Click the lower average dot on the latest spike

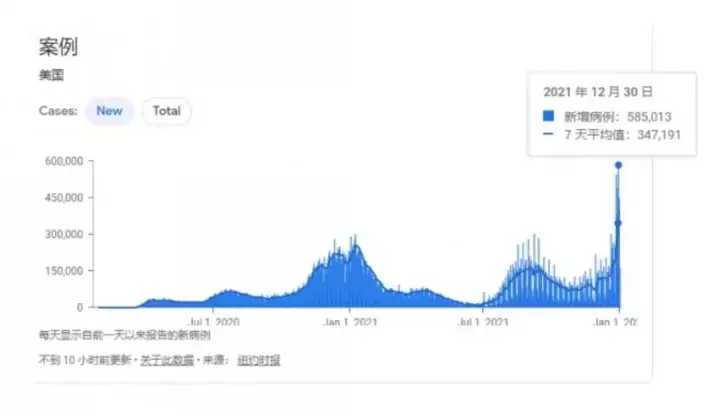point(618,223)
